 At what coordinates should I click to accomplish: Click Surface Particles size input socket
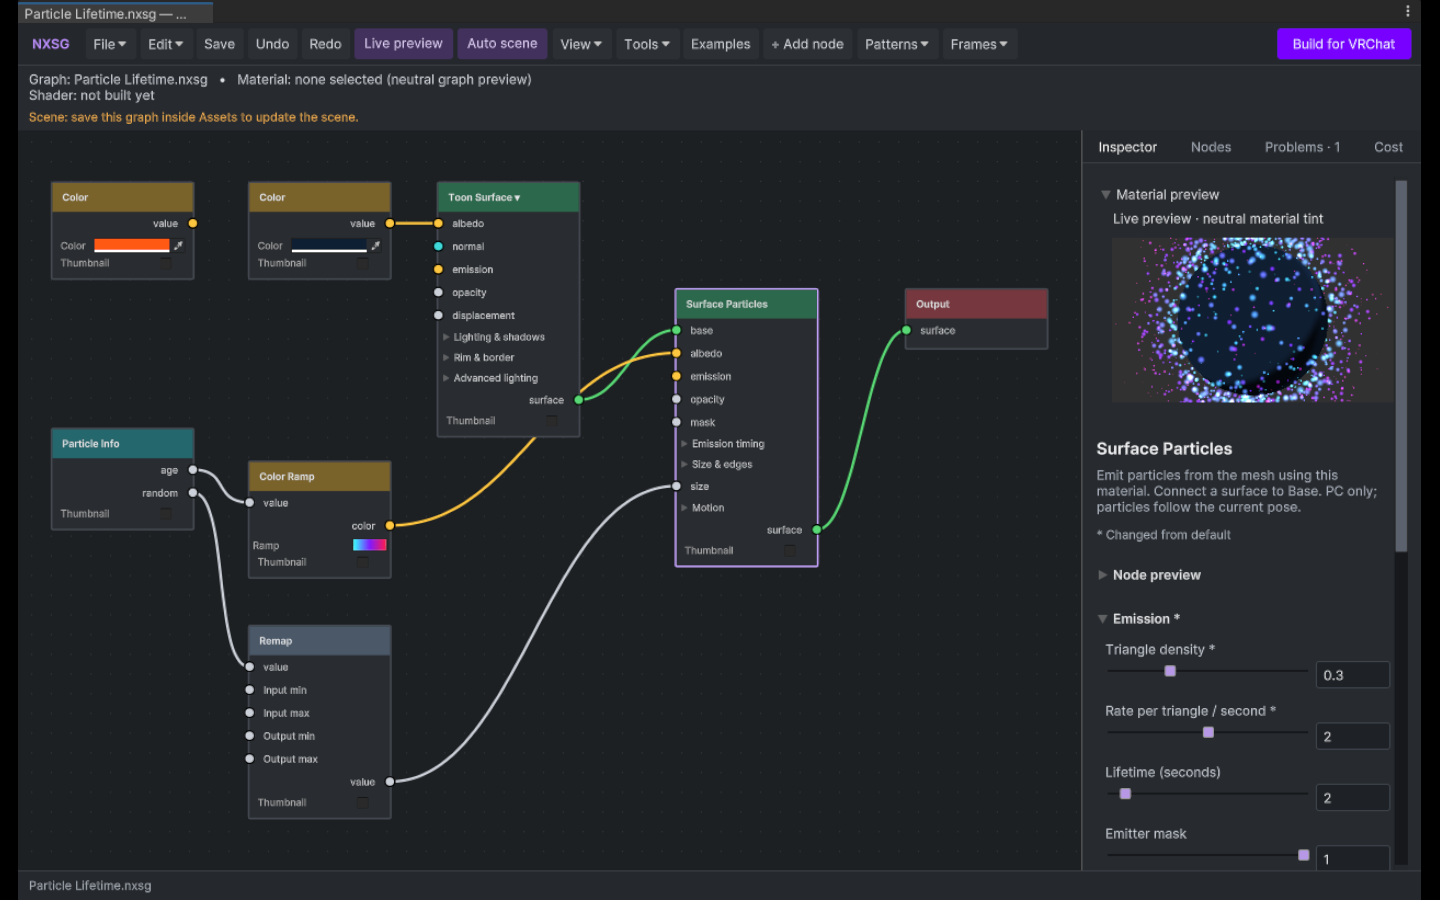677,487
